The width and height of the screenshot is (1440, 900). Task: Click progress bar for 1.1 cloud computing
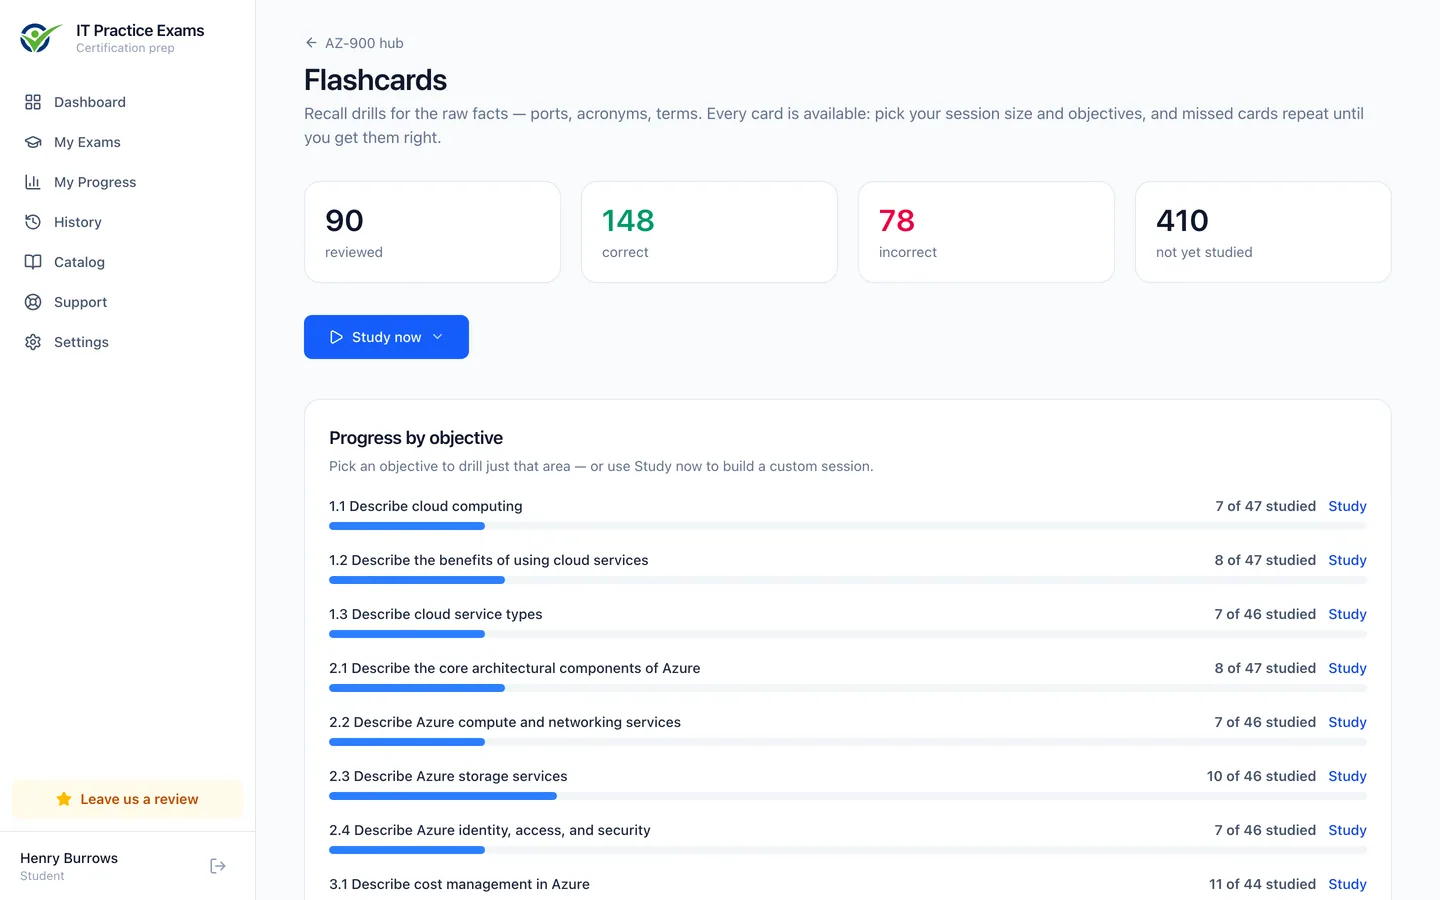tap(848, 526)
